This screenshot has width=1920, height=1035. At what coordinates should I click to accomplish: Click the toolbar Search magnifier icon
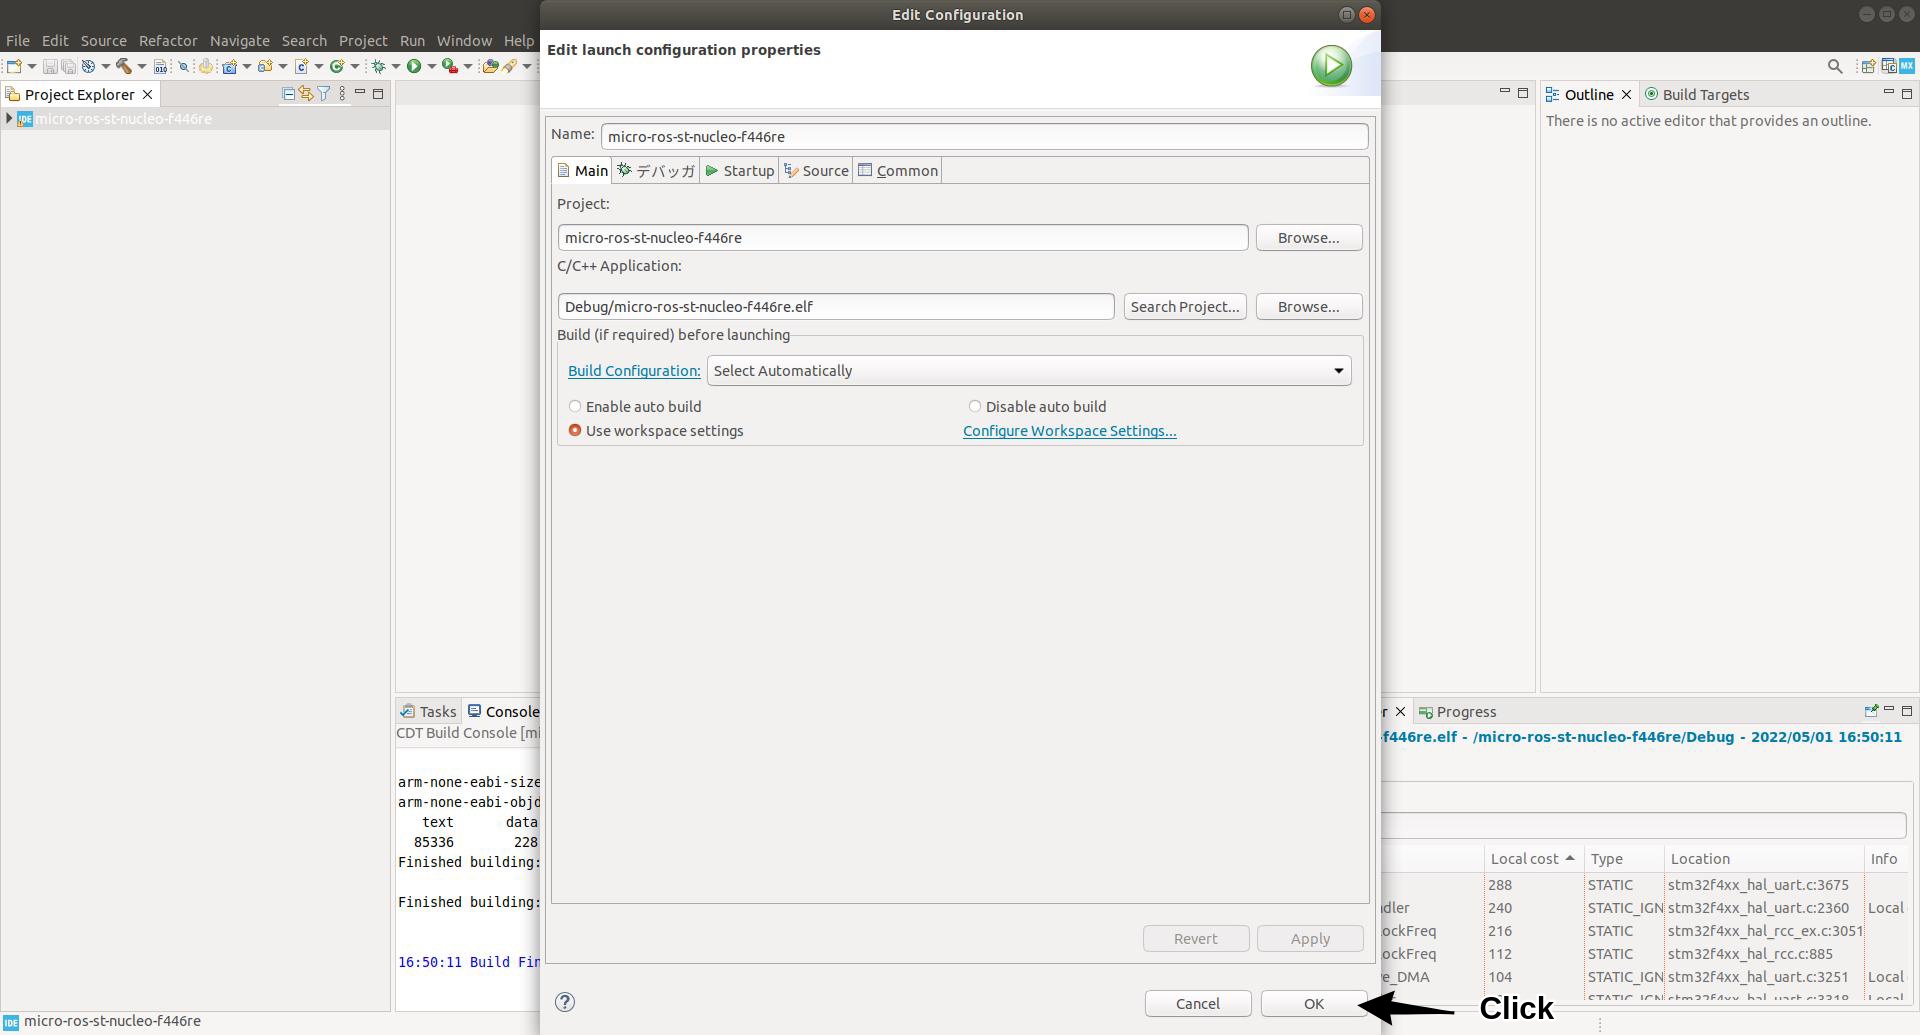pos(1835,67)
